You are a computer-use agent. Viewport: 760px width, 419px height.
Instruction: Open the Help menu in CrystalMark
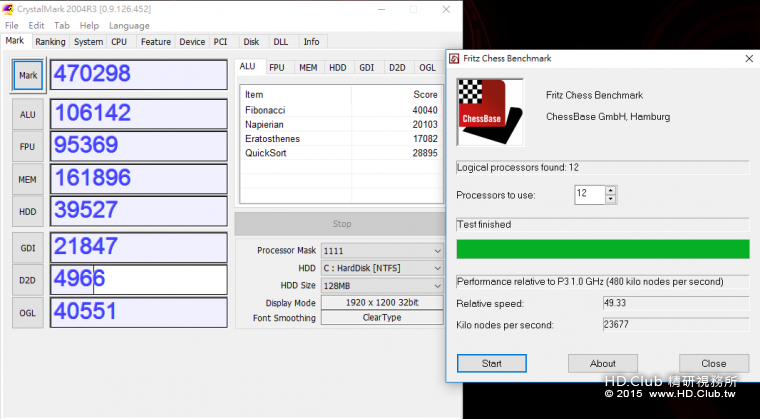[x=89, y=26]
